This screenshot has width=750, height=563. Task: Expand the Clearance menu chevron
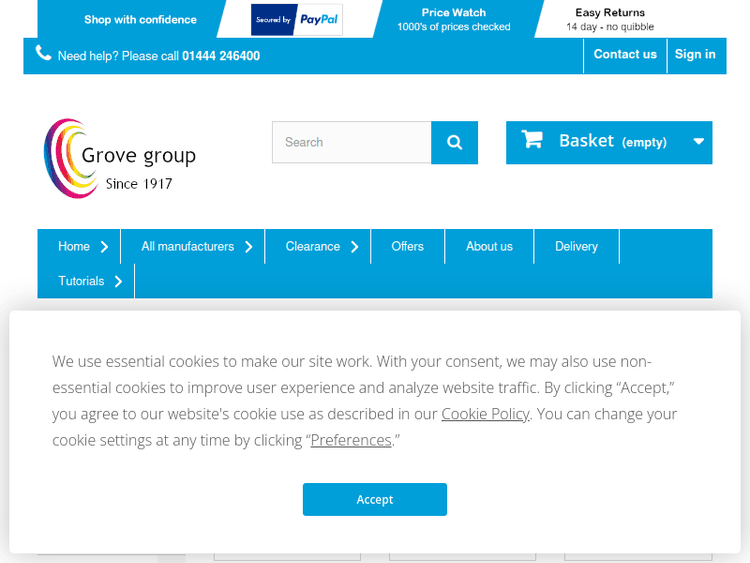pyautogui.click(x=355, y=247)
